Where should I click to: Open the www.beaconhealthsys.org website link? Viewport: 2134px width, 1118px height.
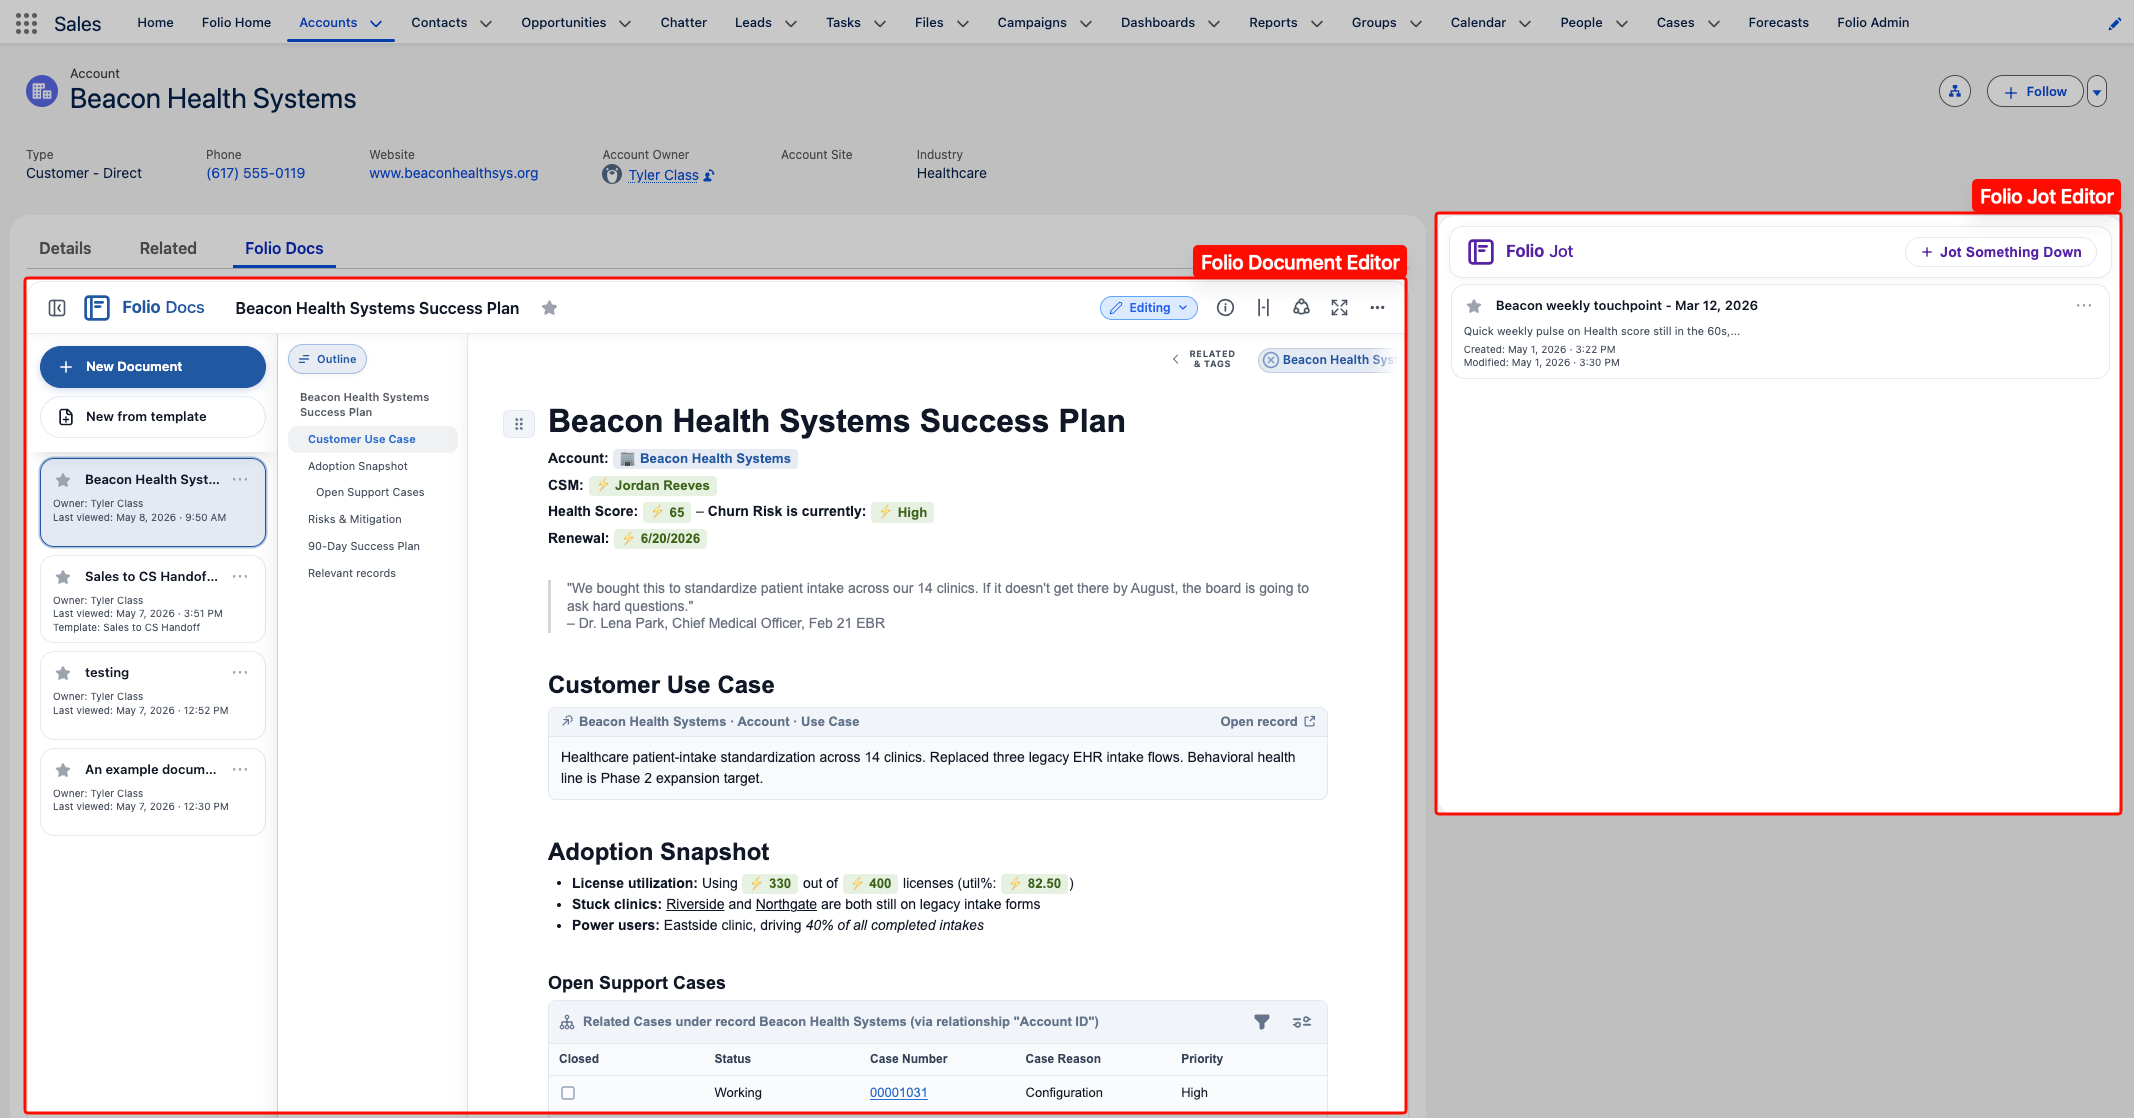[454, 174]
